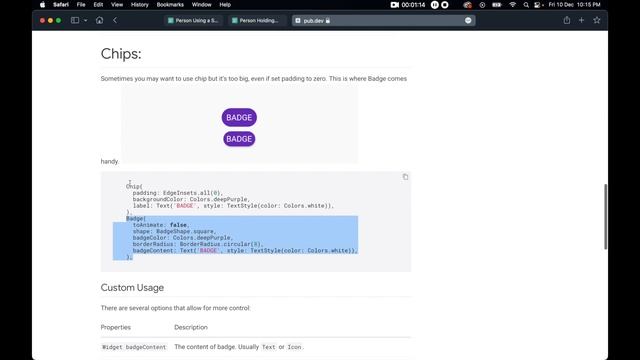The width and height of the screenshot is (640, 360).
Task: Go to the Safari home page
Action: (99, 20)
